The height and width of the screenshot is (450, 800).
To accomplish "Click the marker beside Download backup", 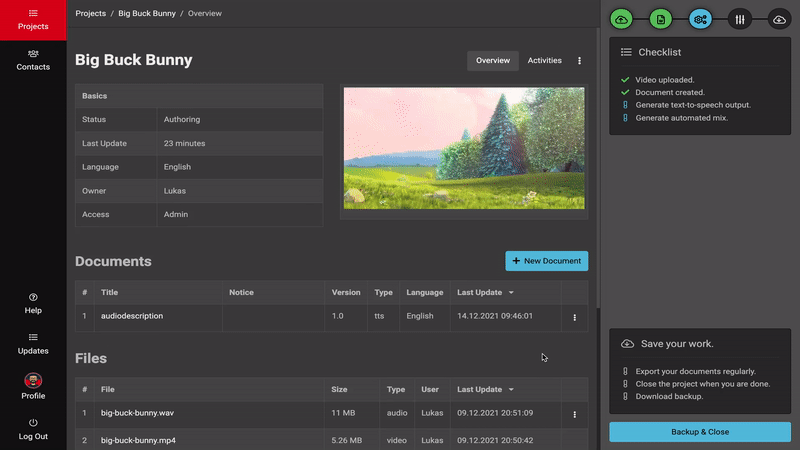I will [x=625, y=396].
